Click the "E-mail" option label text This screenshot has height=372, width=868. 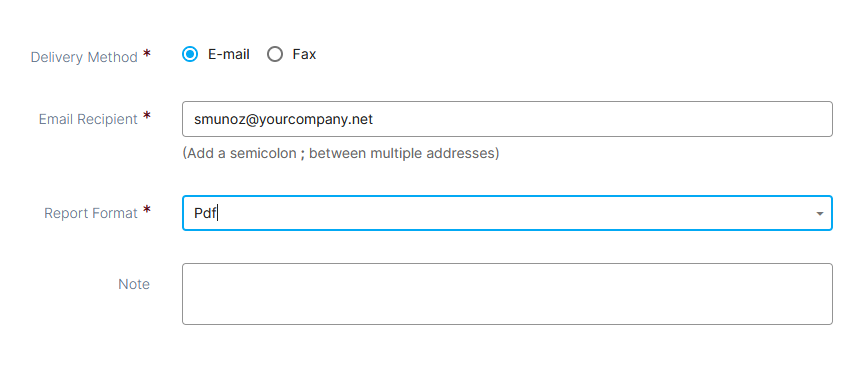pyautogui.click(x=229, y=54)
